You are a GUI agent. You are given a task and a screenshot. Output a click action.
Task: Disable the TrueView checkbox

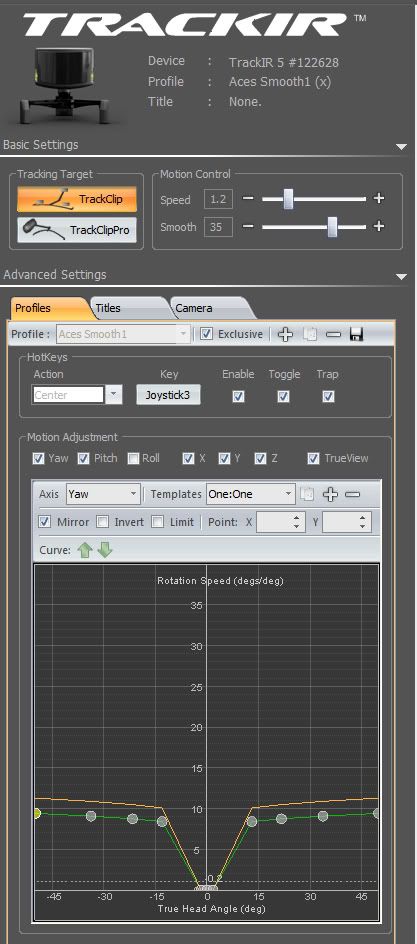313,459
